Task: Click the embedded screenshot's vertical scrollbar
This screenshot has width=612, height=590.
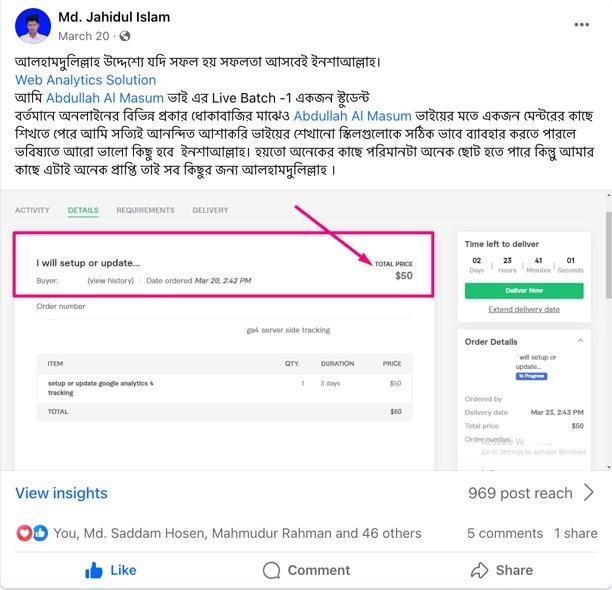Action: tap(608, 256)
